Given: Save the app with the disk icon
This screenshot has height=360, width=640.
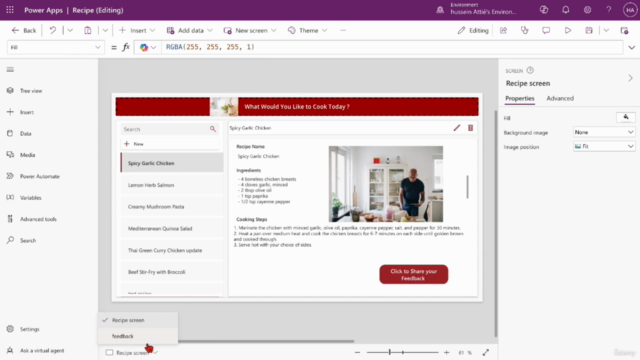Looking at the screenshot, I should (x=589, y=31).
